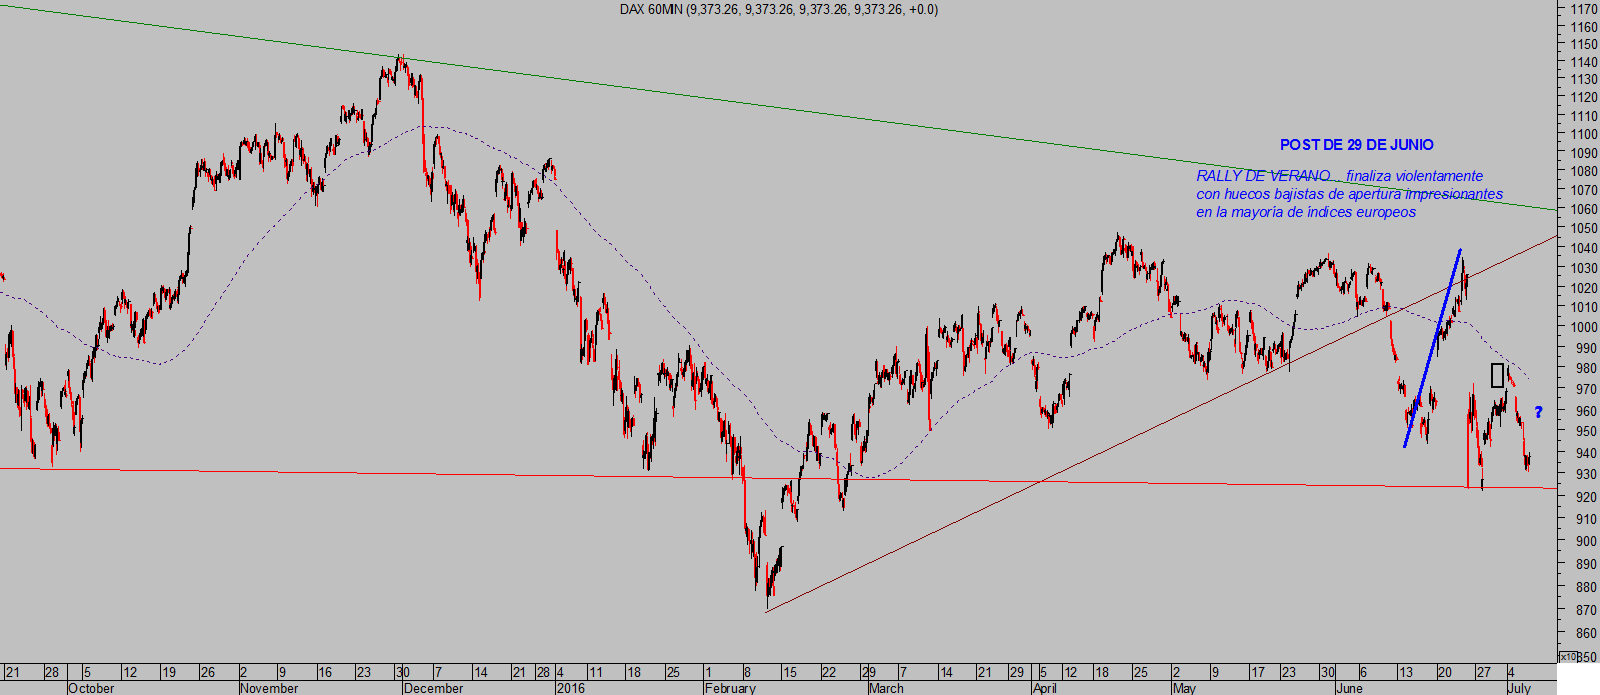Select the 'POST DE 29 DE JUNIO' heading
The width and height of the screenshot is (1600, 695).
click(1356, 145)
